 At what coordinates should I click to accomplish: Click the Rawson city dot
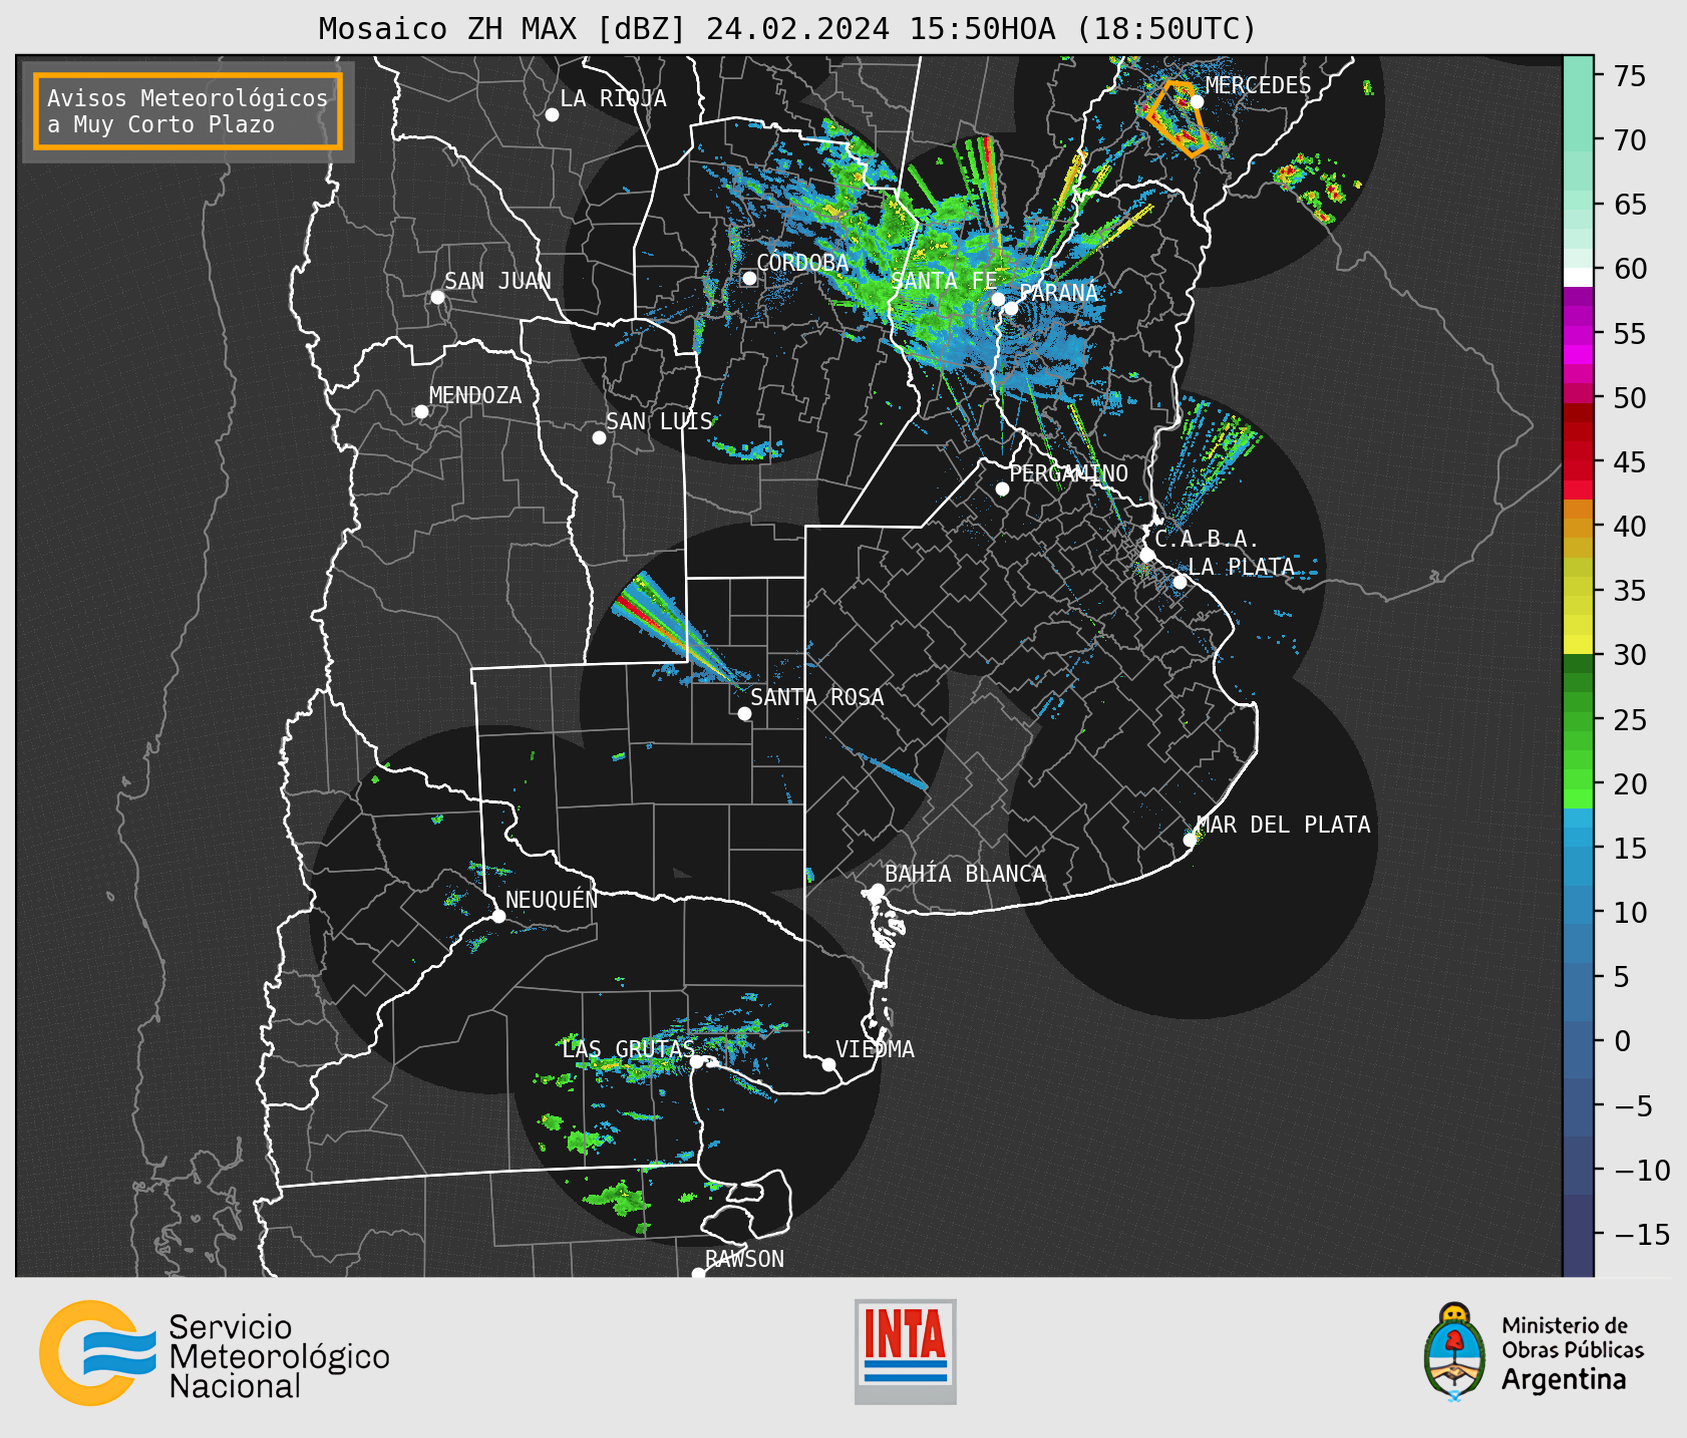coord(698,1274)
